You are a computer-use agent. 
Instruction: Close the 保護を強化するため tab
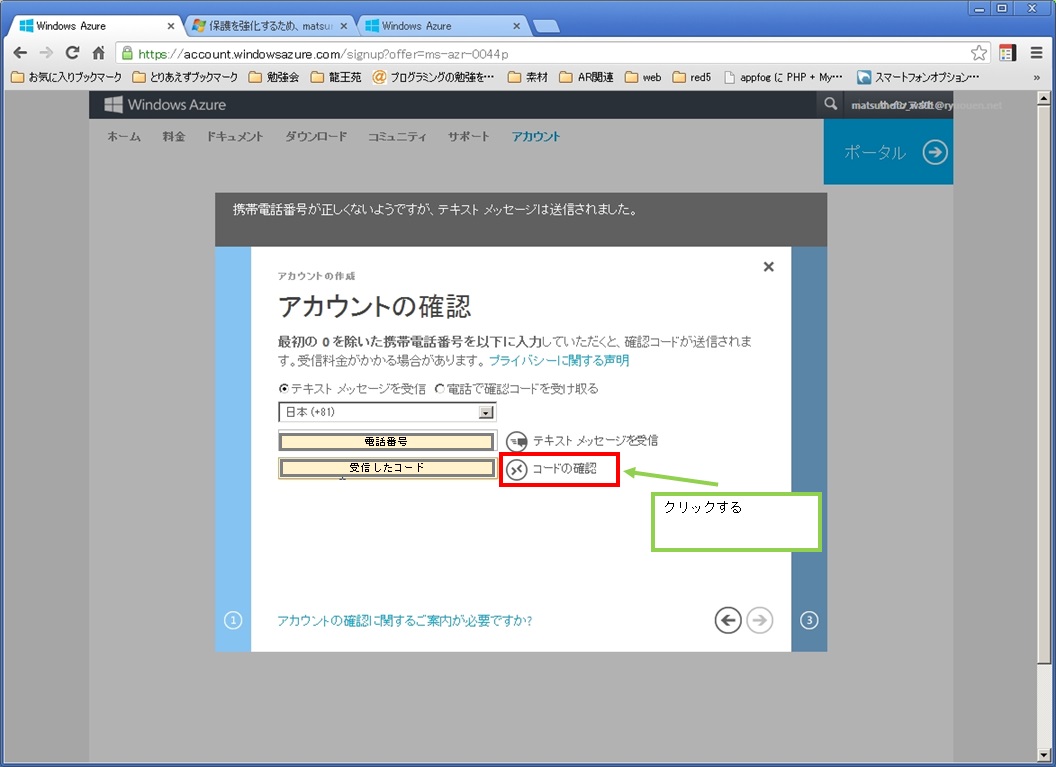[343, 26]
